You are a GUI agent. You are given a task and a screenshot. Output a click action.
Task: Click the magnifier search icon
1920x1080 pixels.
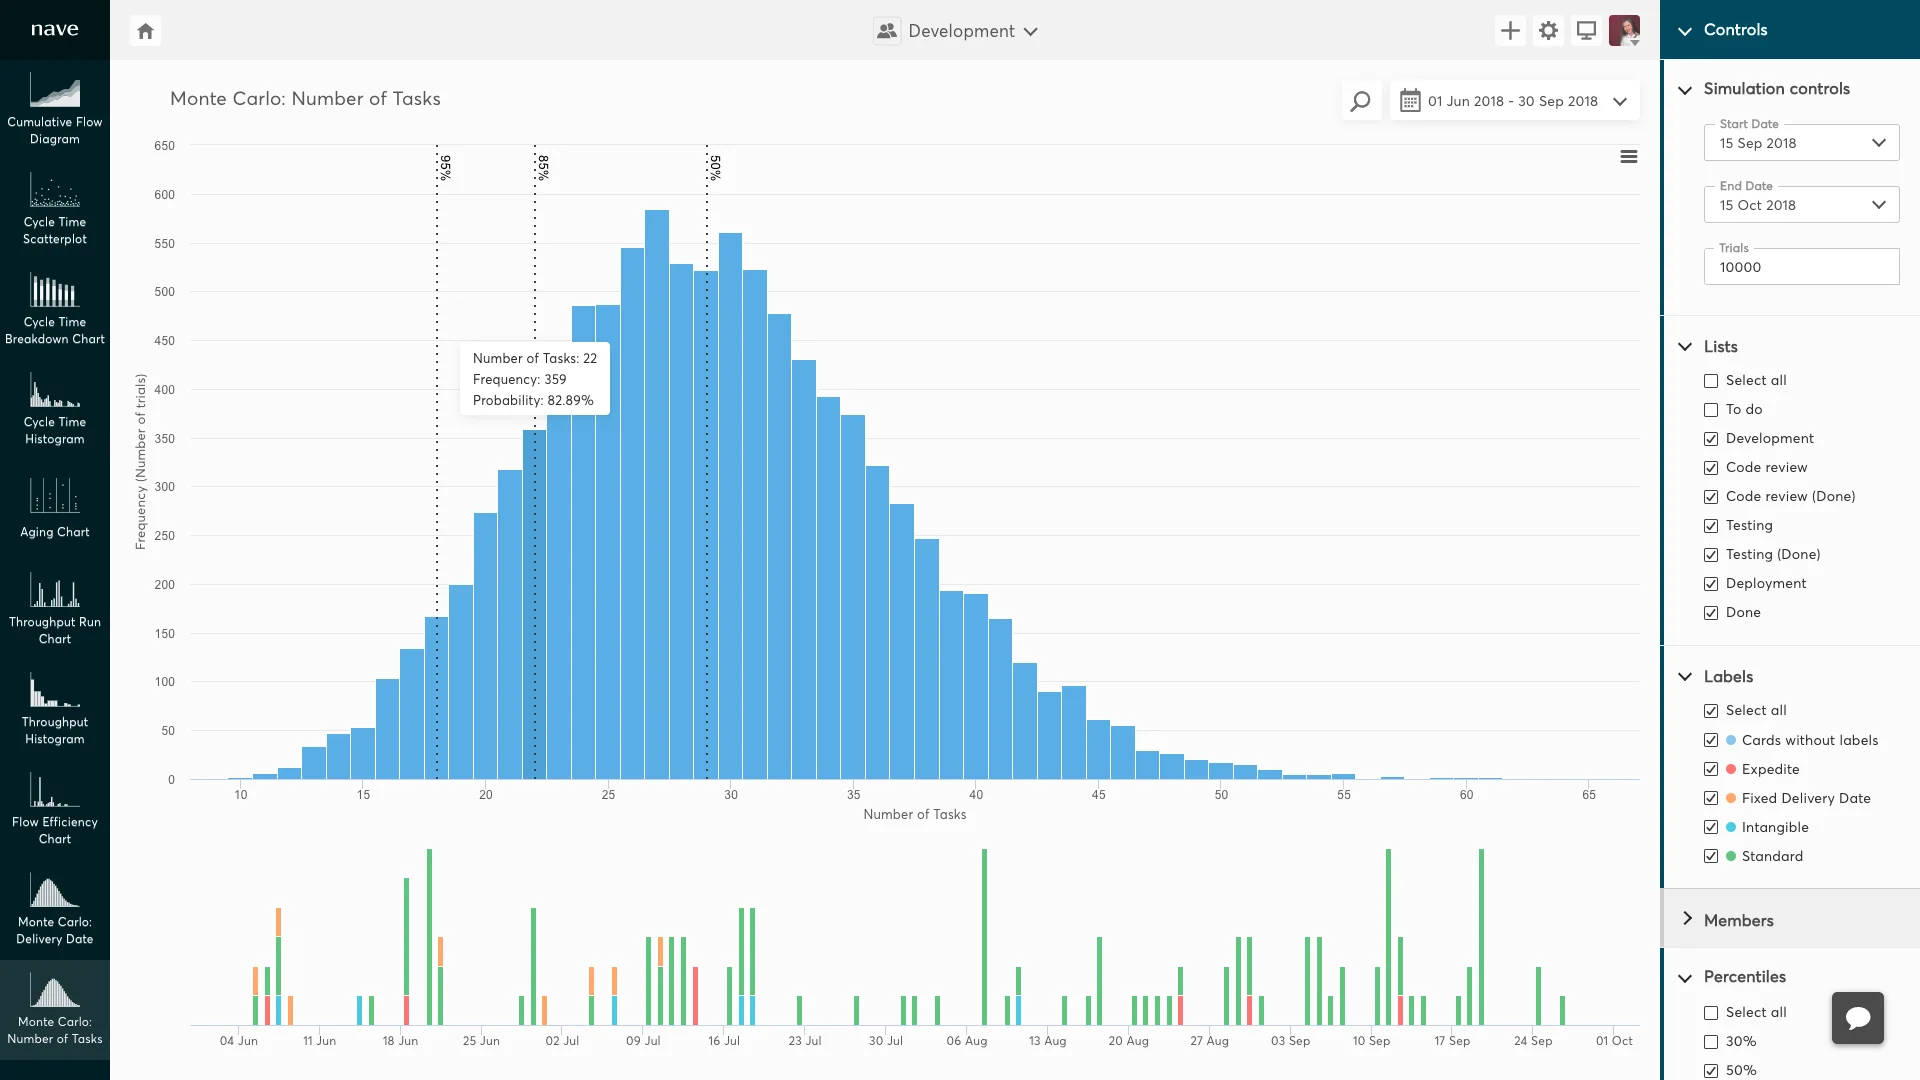pyautogui.click(x=1360, y=101)
